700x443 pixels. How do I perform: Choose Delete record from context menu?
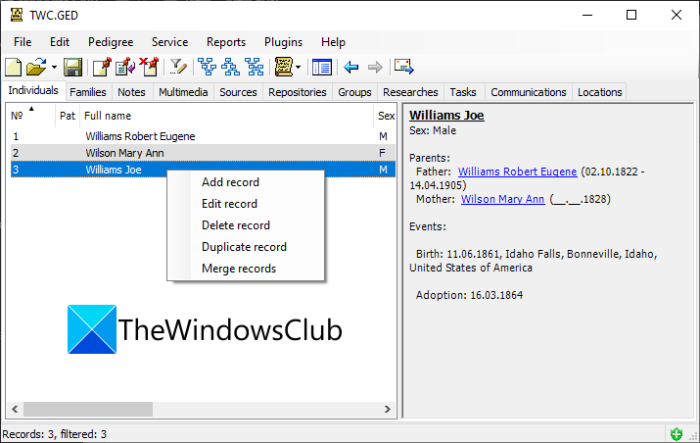(246, 225)
